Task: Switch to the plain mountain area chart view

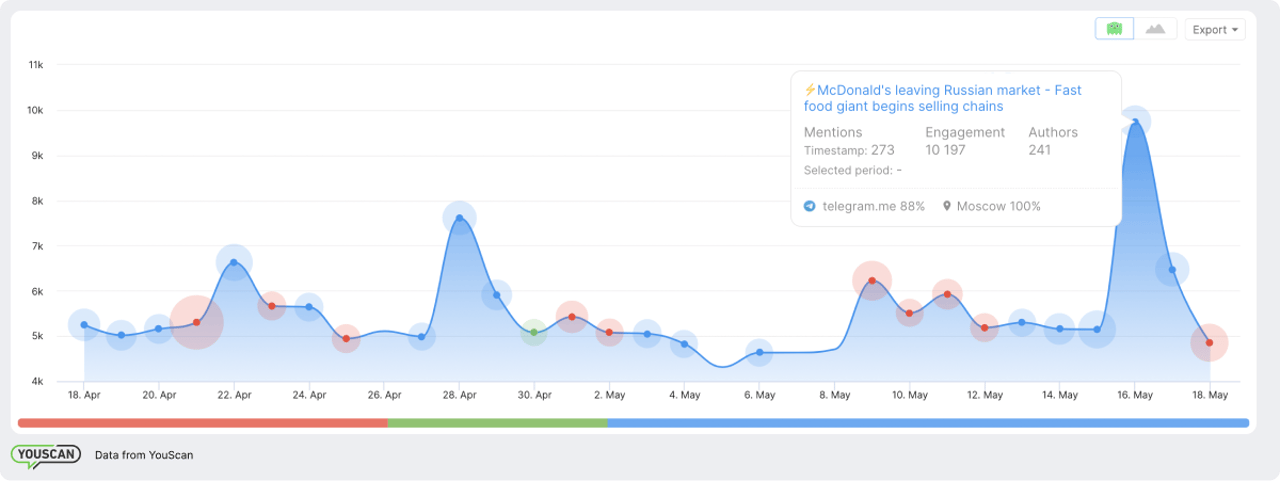Action: (x=1155, y=29)
